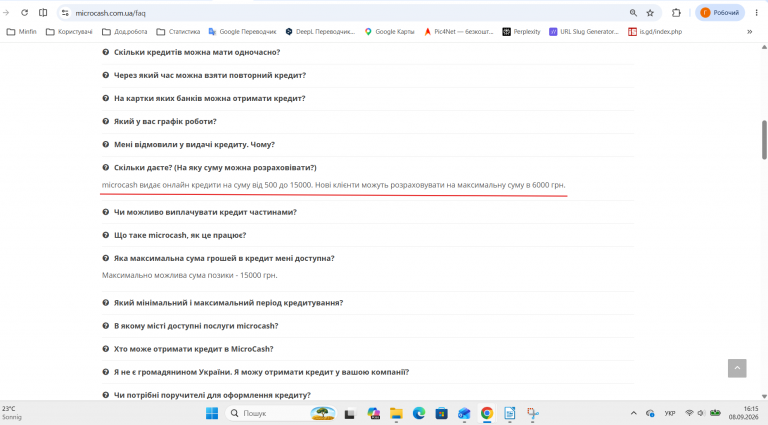Open Perplexity bookmark
The width and height of the screenshot is (768, 425).
point(521,31)
